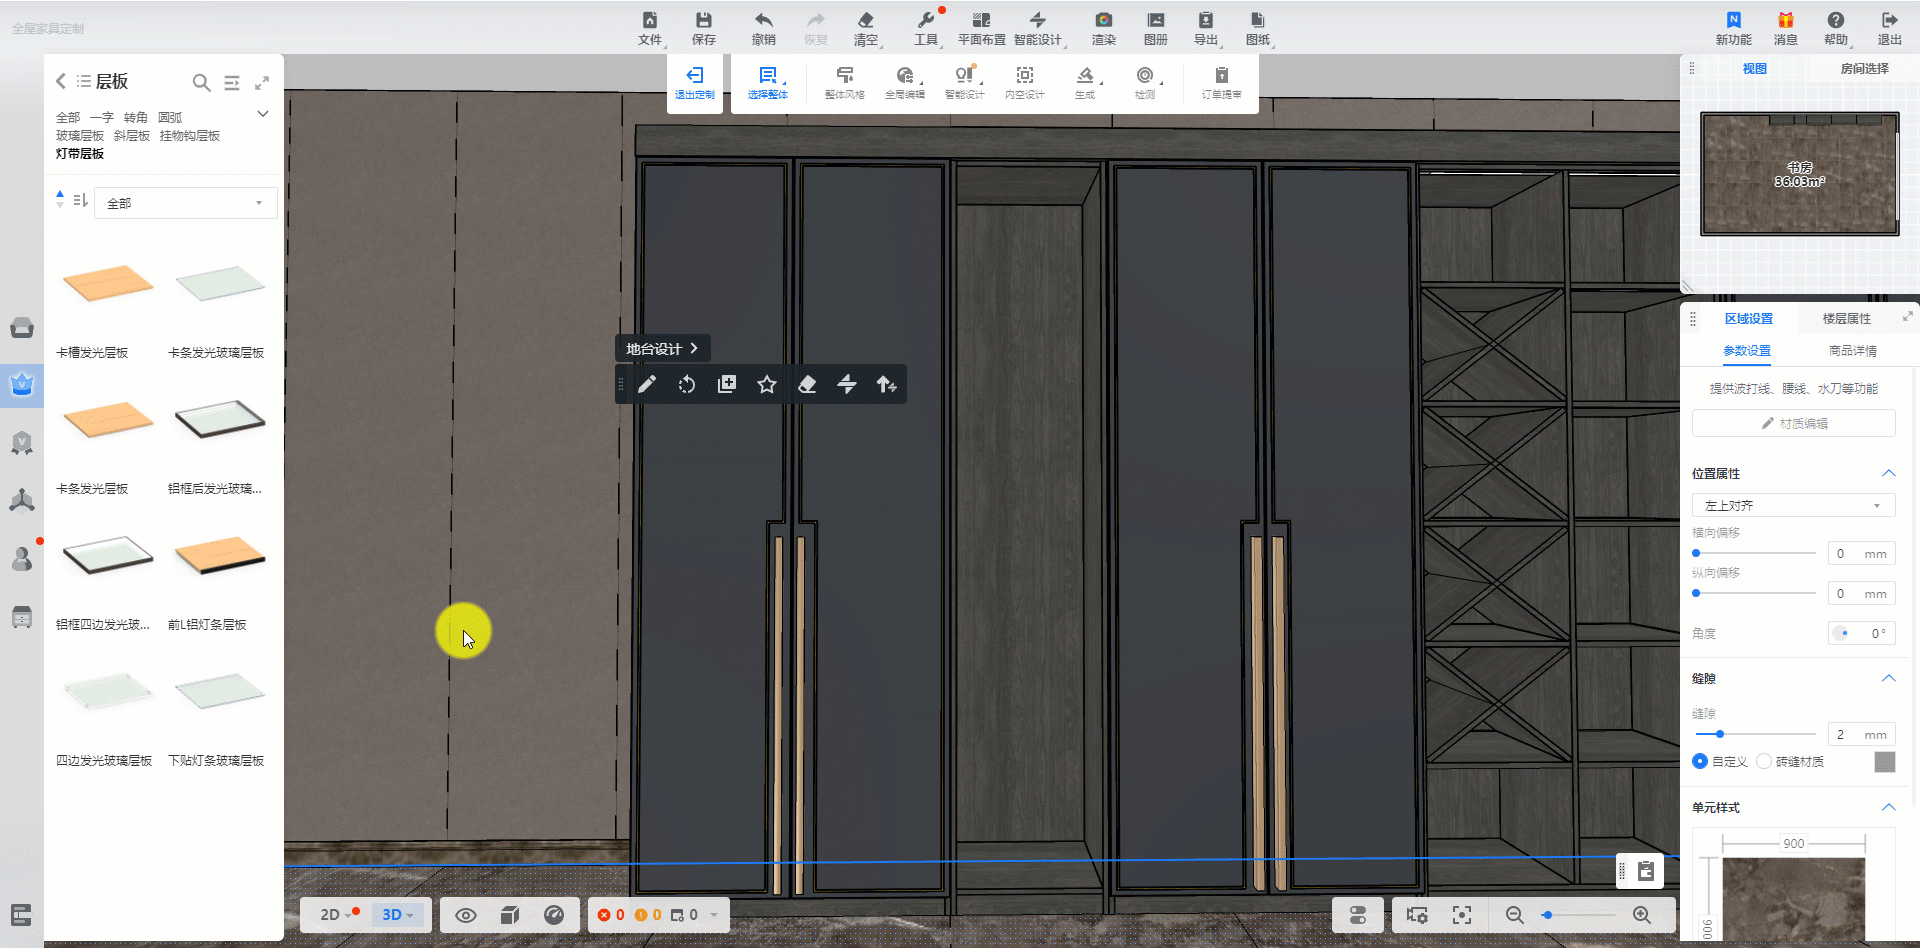The width and height of the screenshot is (1920, 948).
Task: Click the 材质编辑 button
Action: pos(1793,423)
